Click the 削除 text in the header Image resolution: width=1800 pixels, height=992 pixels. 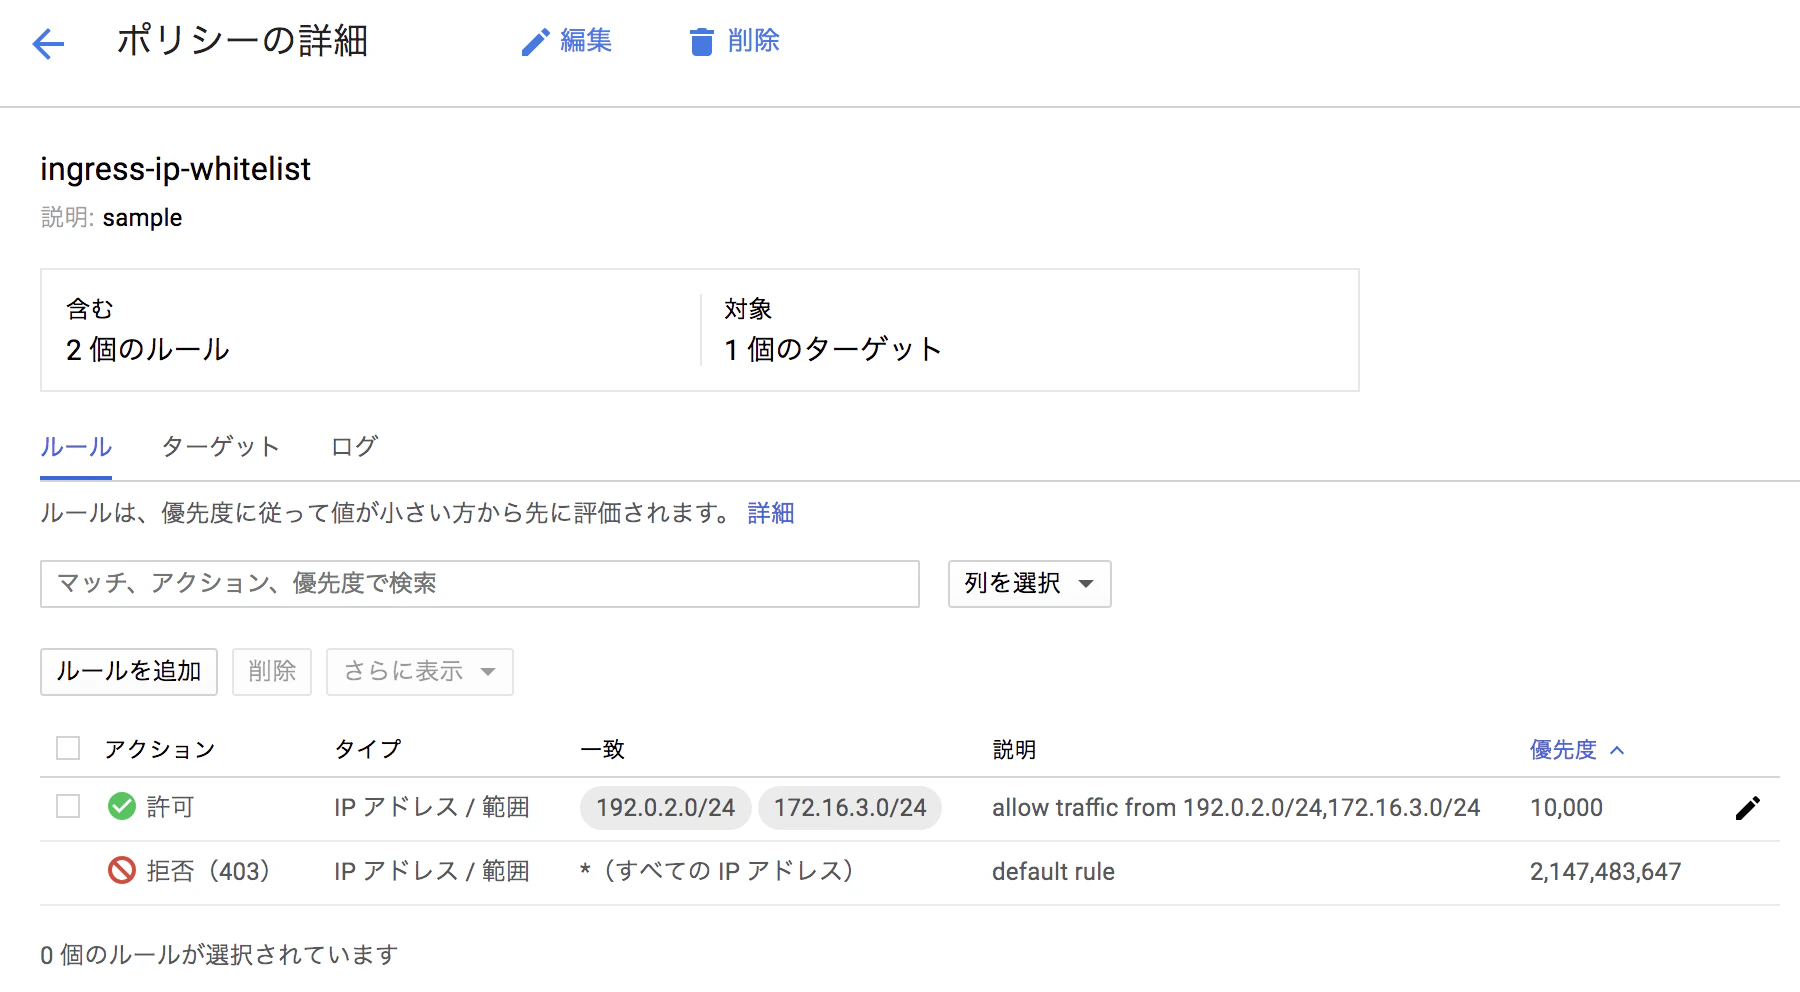pos(754,40)
